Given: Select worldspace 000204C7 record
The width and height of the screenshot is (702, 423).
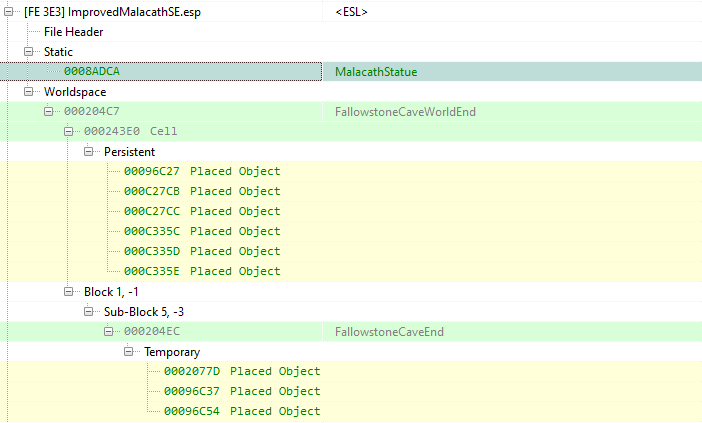Looking at the screenshot, I should tap(92, 111).
